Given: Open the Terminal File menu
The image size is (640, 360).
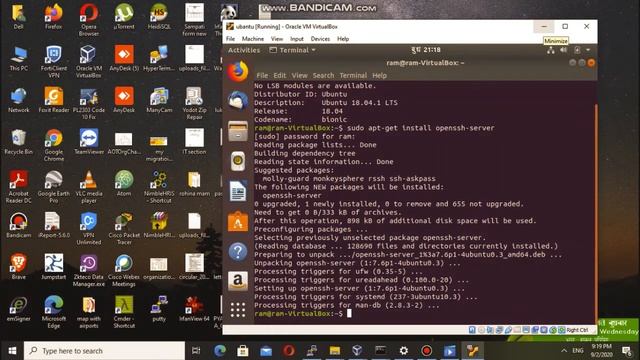Looking at the screenshot, I should click(x=262, y=76).
